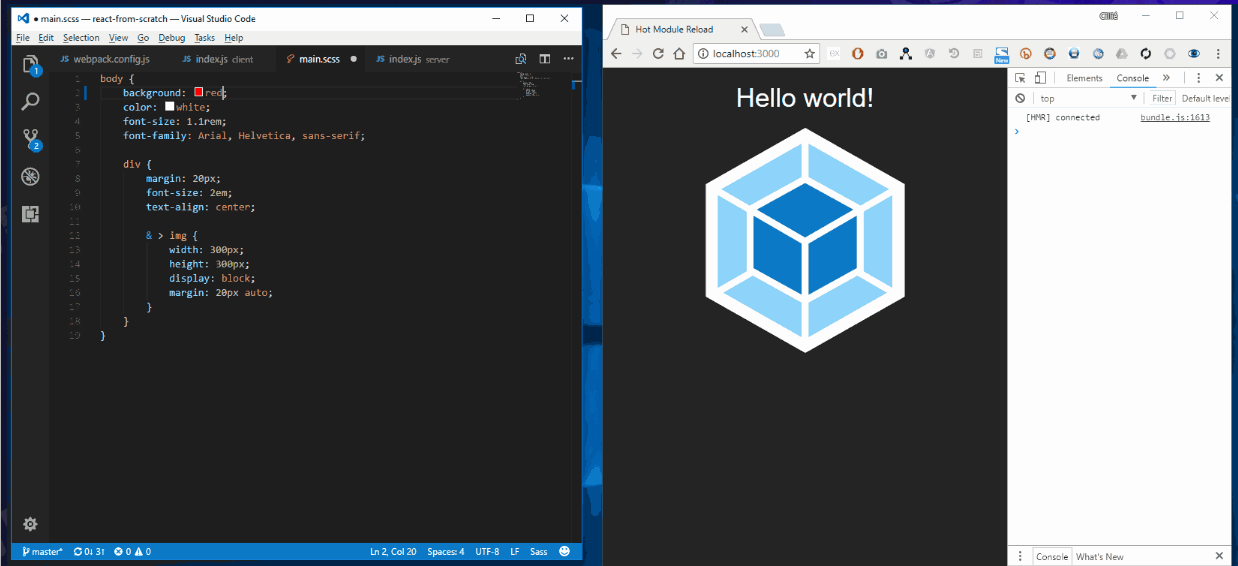Image resolution: width=1238 pixels, height=566 pixels.
Task: Open the Debug view in activity bar
Action: (30, 177)
